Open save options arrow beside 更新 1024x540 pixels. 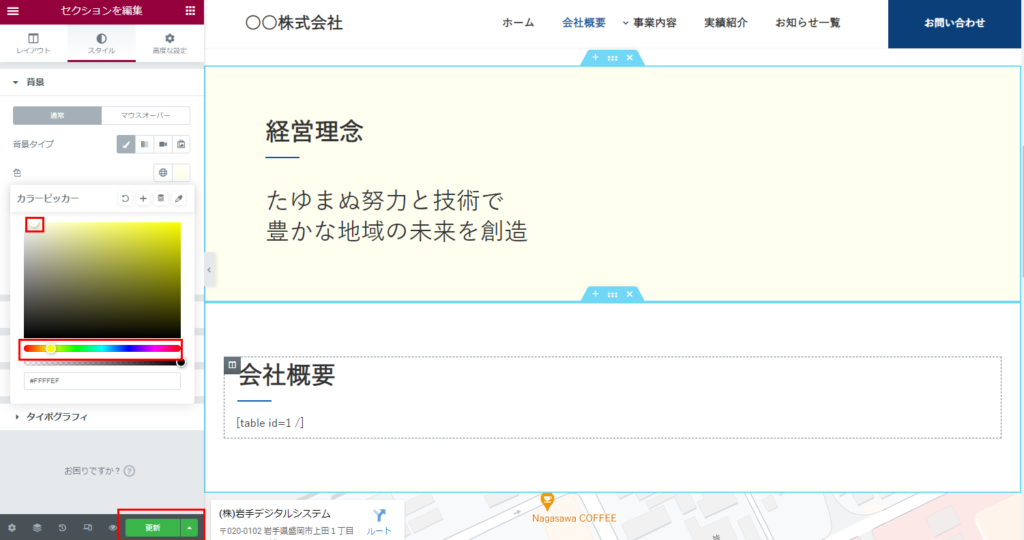(190, 527)
